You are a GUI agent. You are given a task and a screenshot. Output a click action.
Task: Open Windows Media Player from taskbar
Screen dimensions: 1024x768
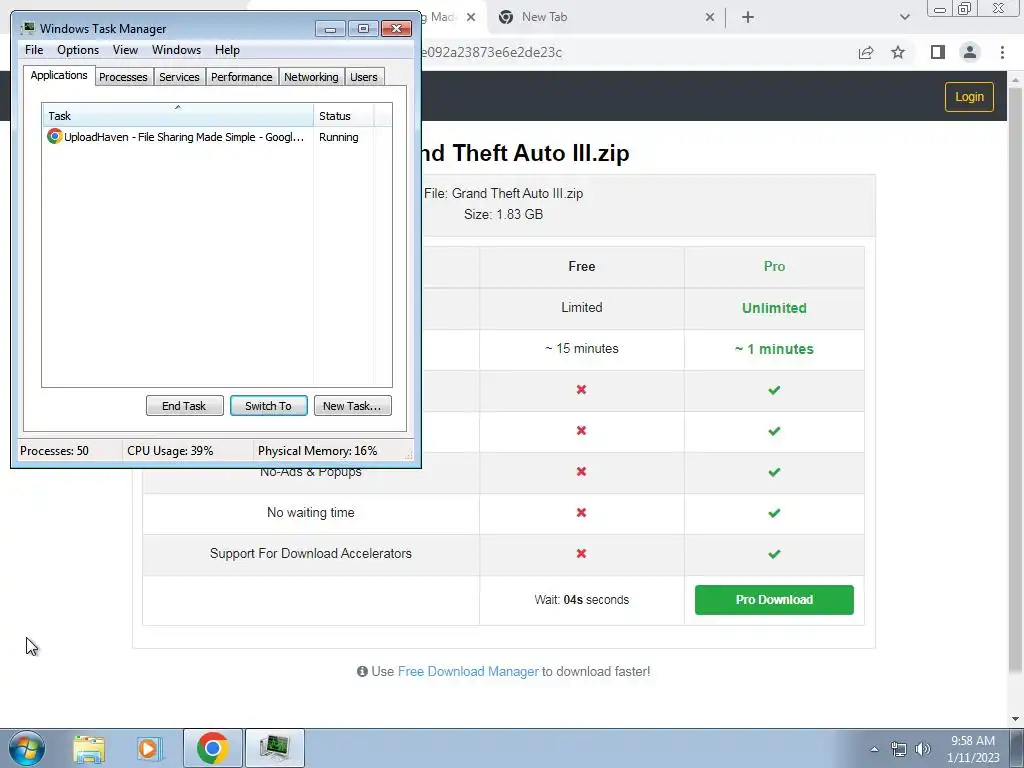click(150, 748)
